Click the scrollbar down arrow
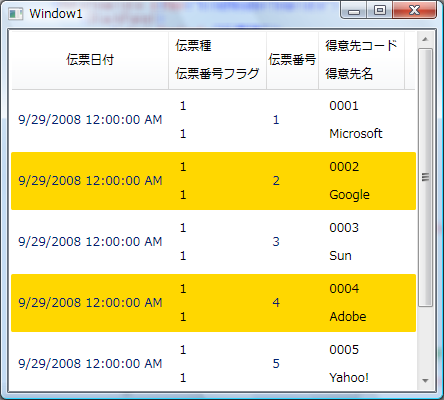The height and width of the screenshot is (400, 444). 425,380
